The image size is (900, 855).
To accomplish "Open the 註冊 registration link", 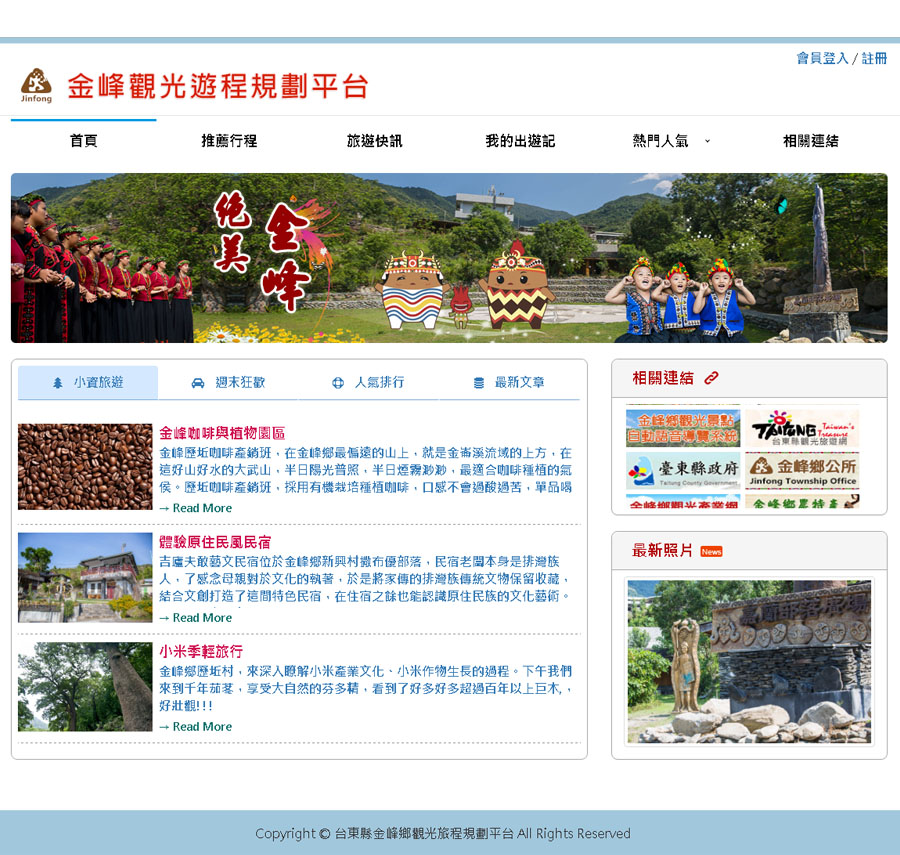I will point(874,58).
